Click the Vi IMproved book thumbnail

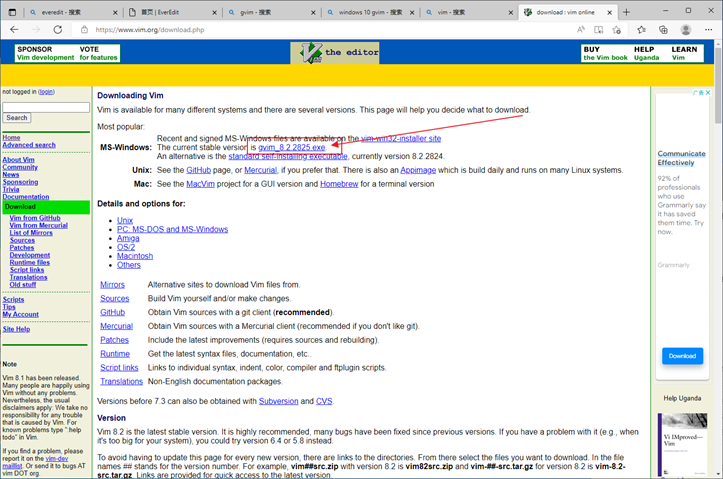[682, 444]
